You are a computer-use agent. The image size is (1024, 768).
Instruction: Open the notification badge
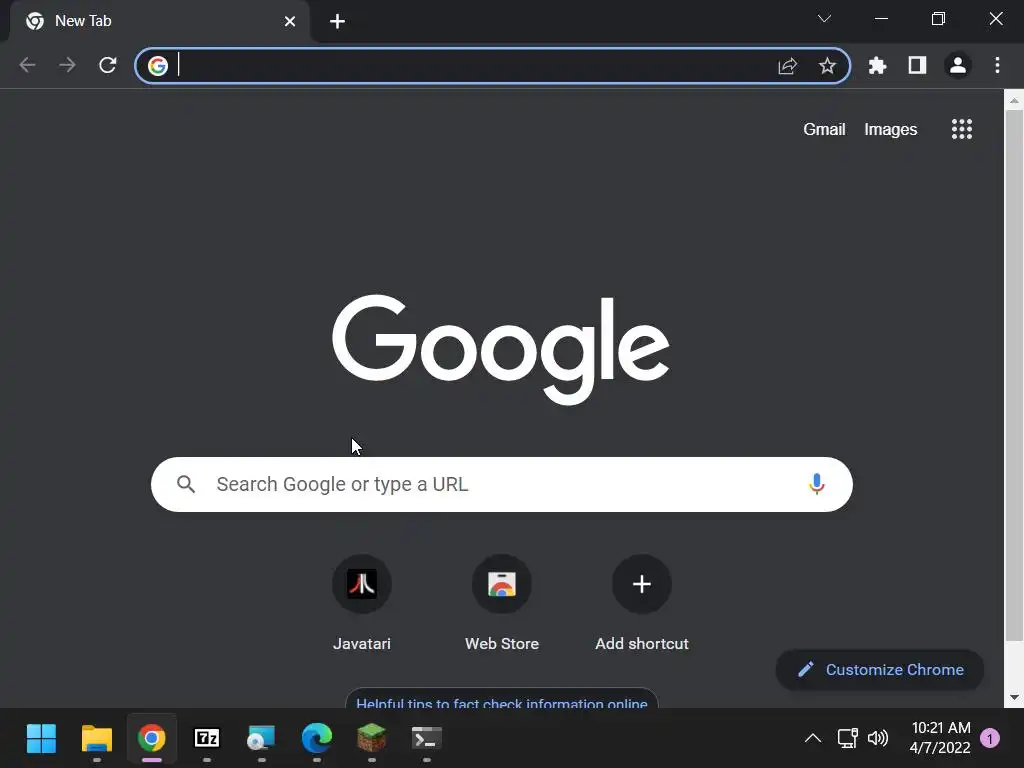point(990,739)
